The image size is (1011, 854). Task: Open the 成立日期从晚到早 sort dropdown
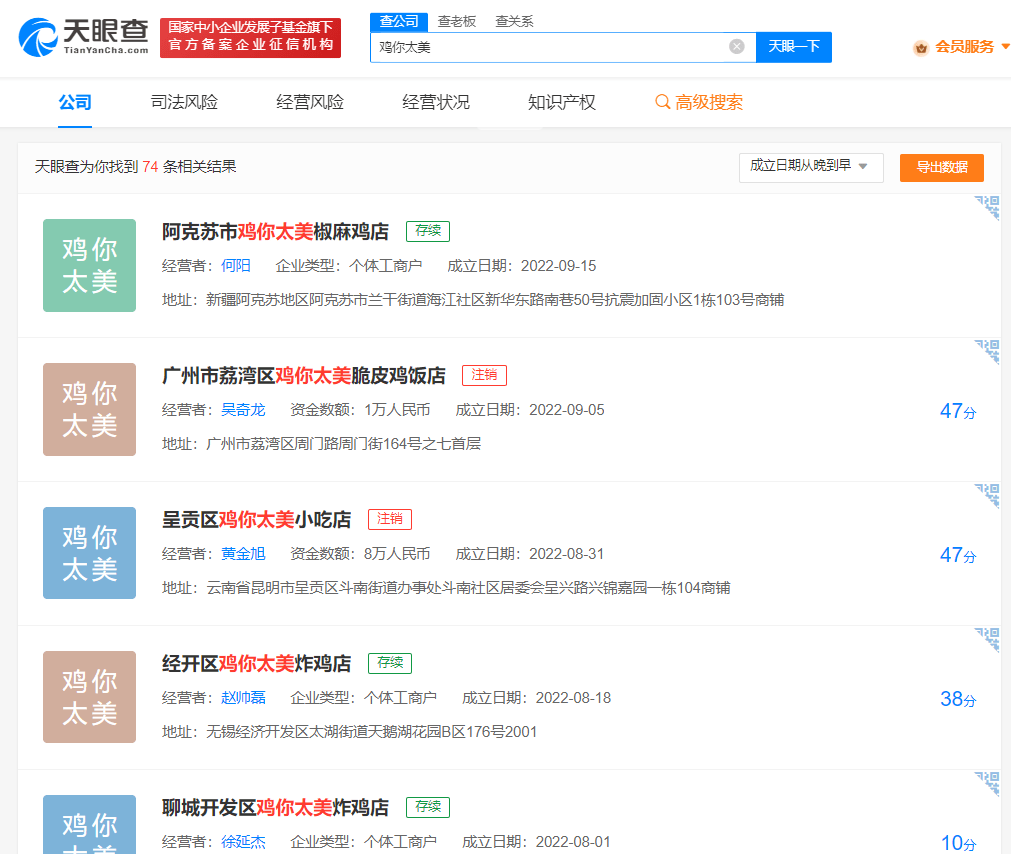coord(810,167)
